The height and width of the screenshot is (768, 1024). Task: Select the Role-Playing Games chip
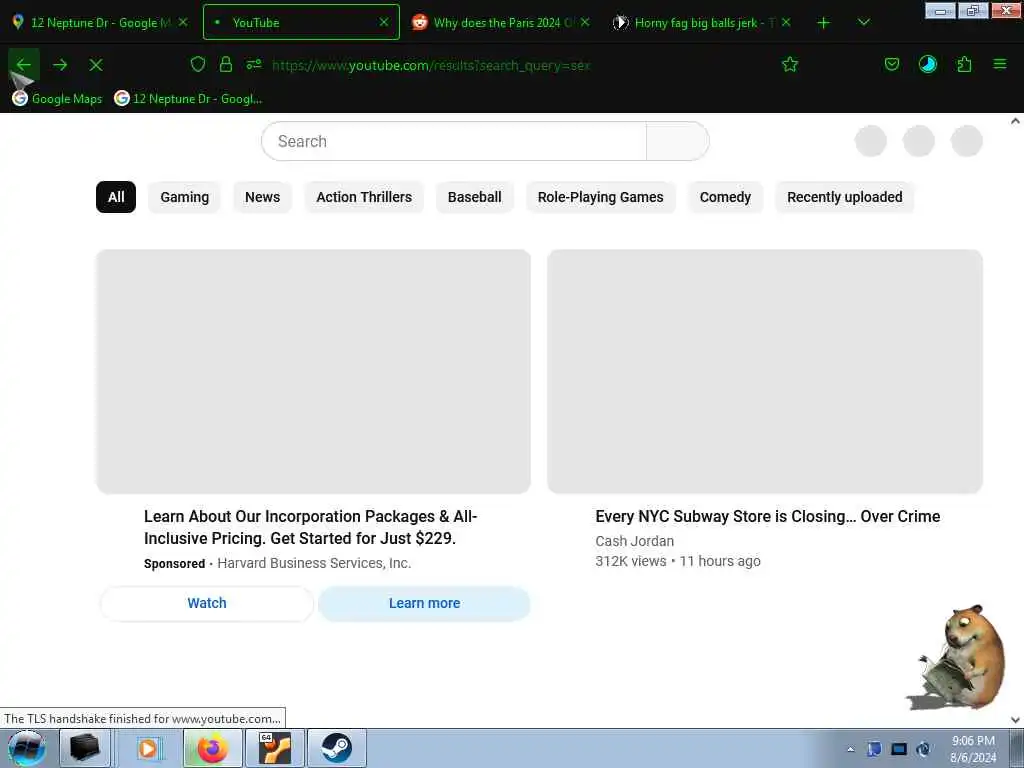point(601,197)
